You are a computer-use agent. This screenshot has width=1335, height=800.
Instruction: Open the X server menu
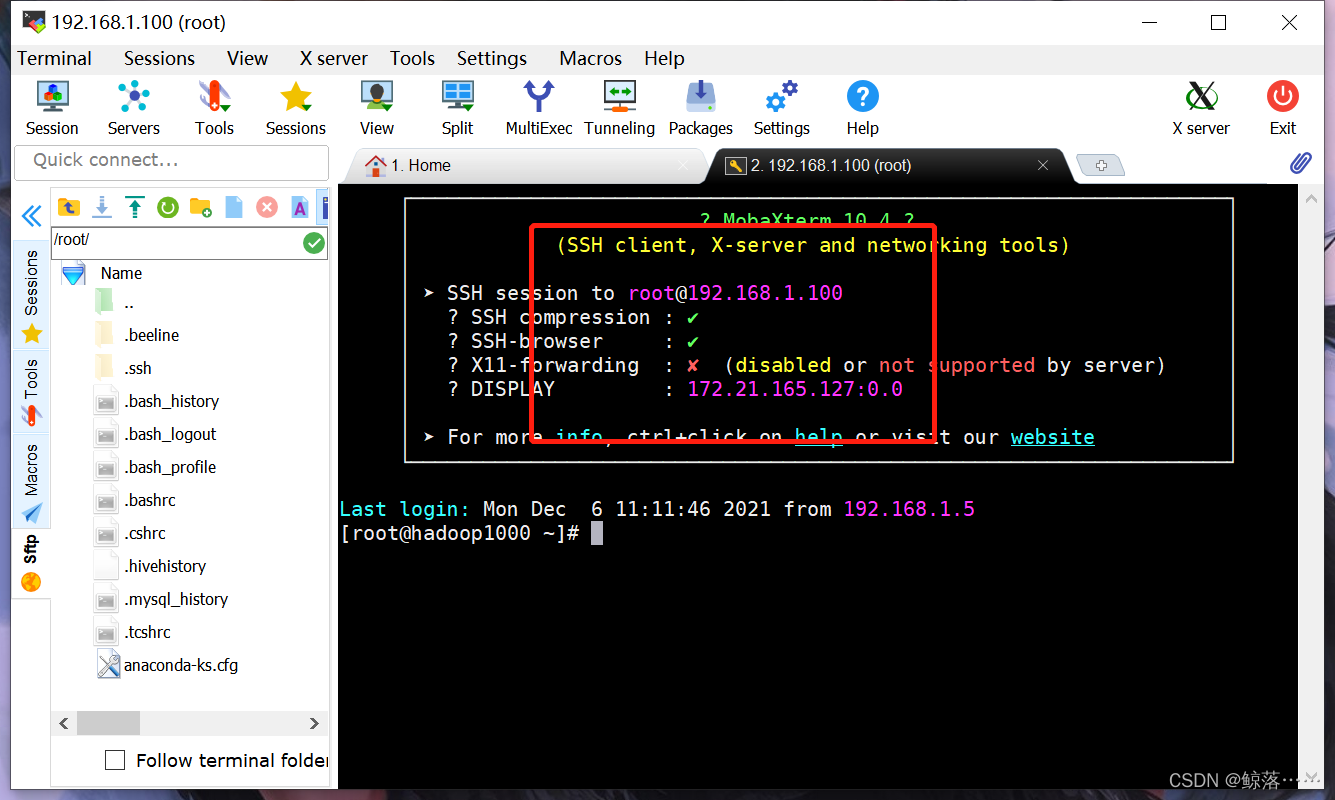tap(333, 58)
